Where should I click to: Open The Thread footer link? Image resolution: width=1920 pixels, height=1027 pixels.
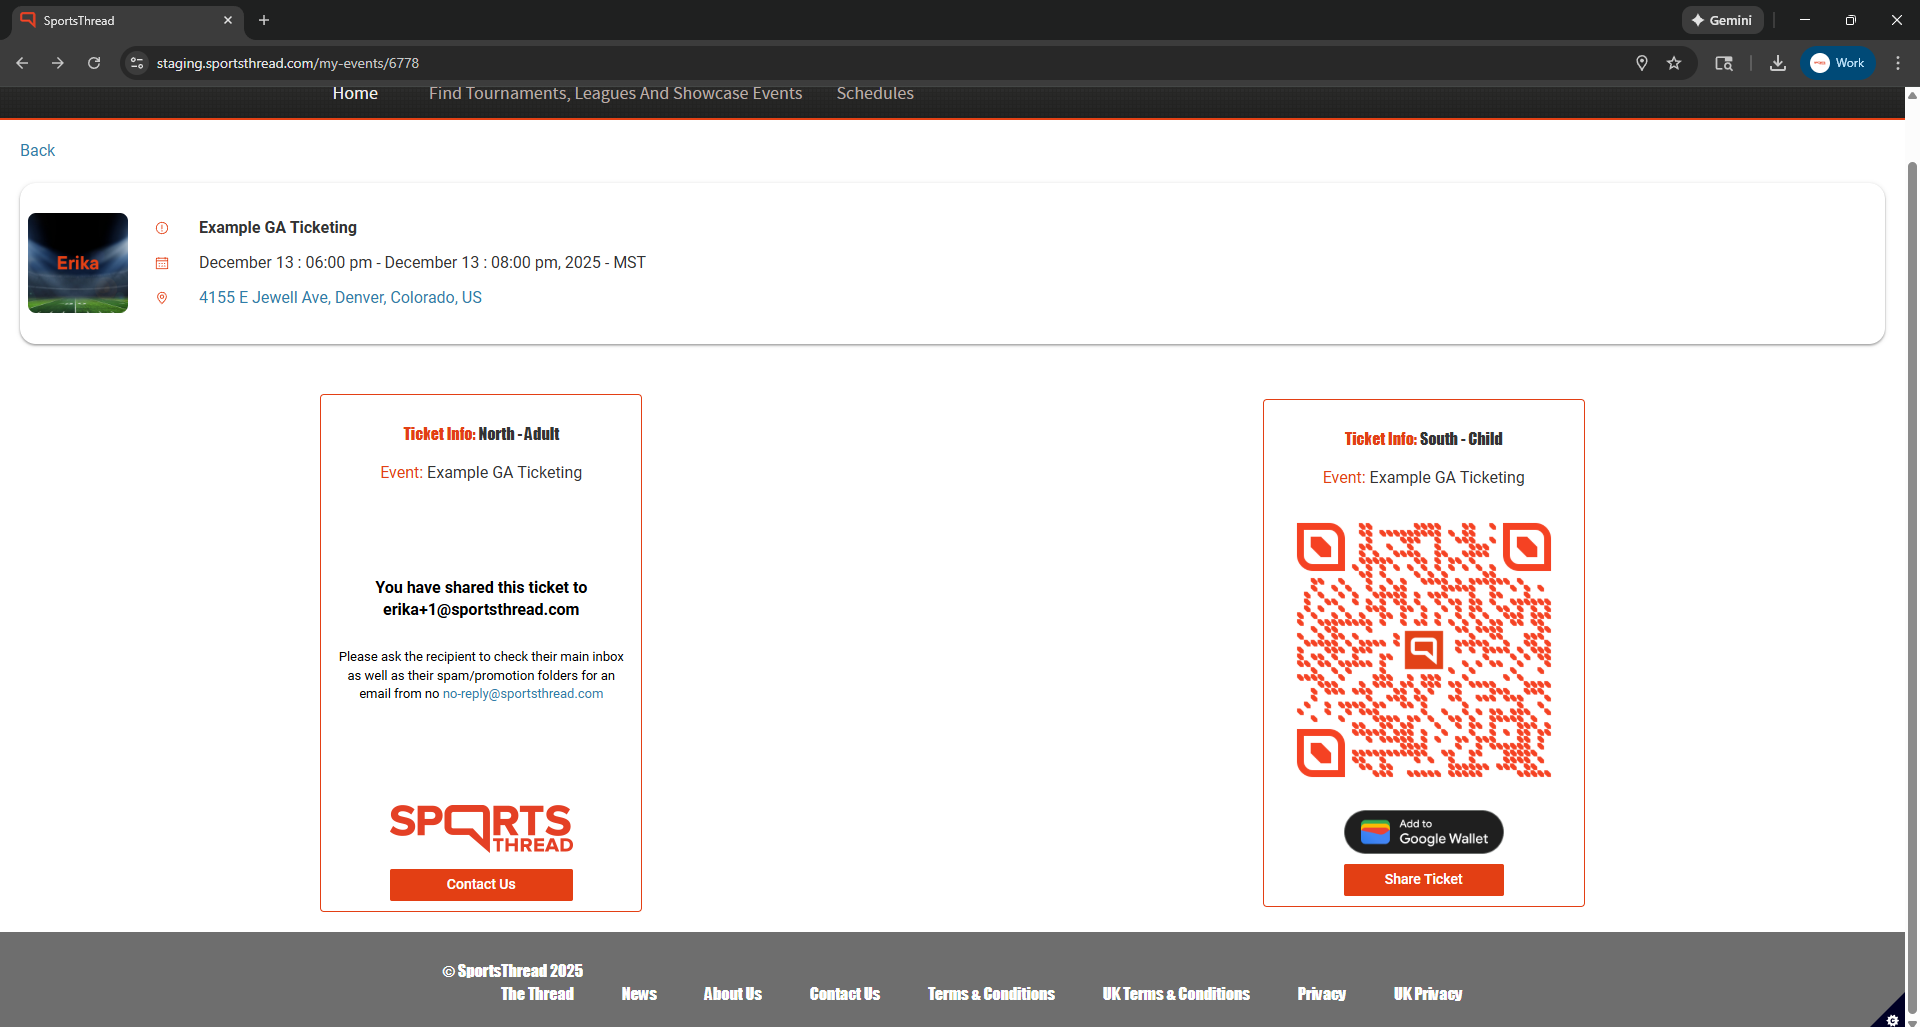[537, 994]
